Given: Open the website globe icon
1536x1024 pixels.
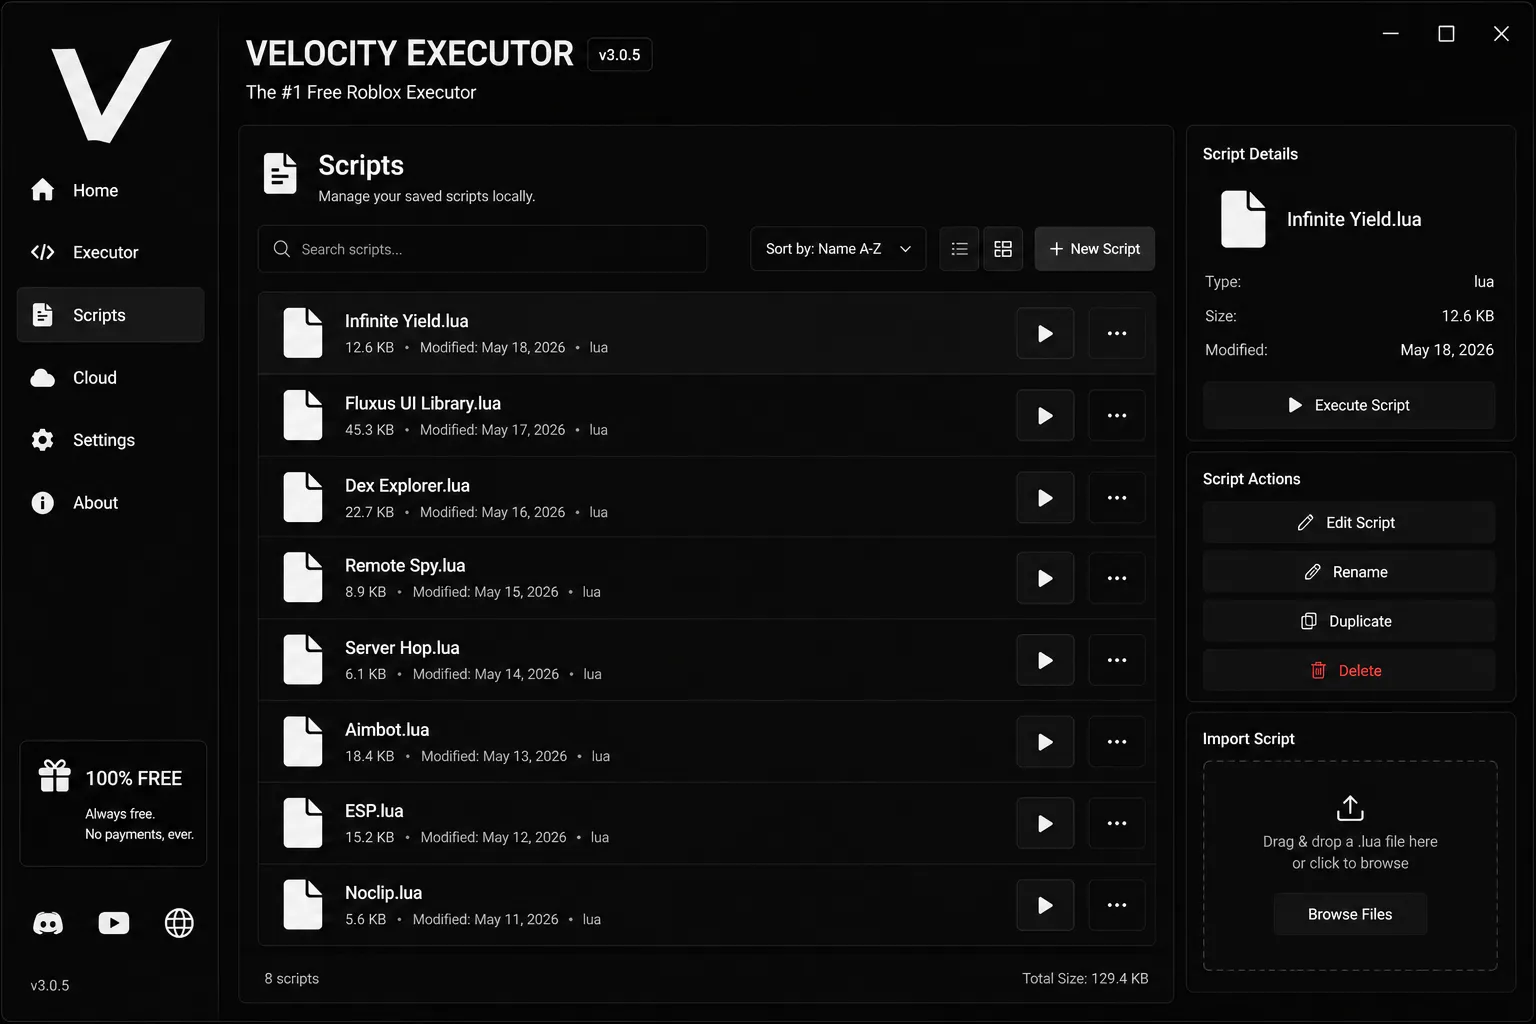Looking at the screenshot, I should [x=179, y=923].
